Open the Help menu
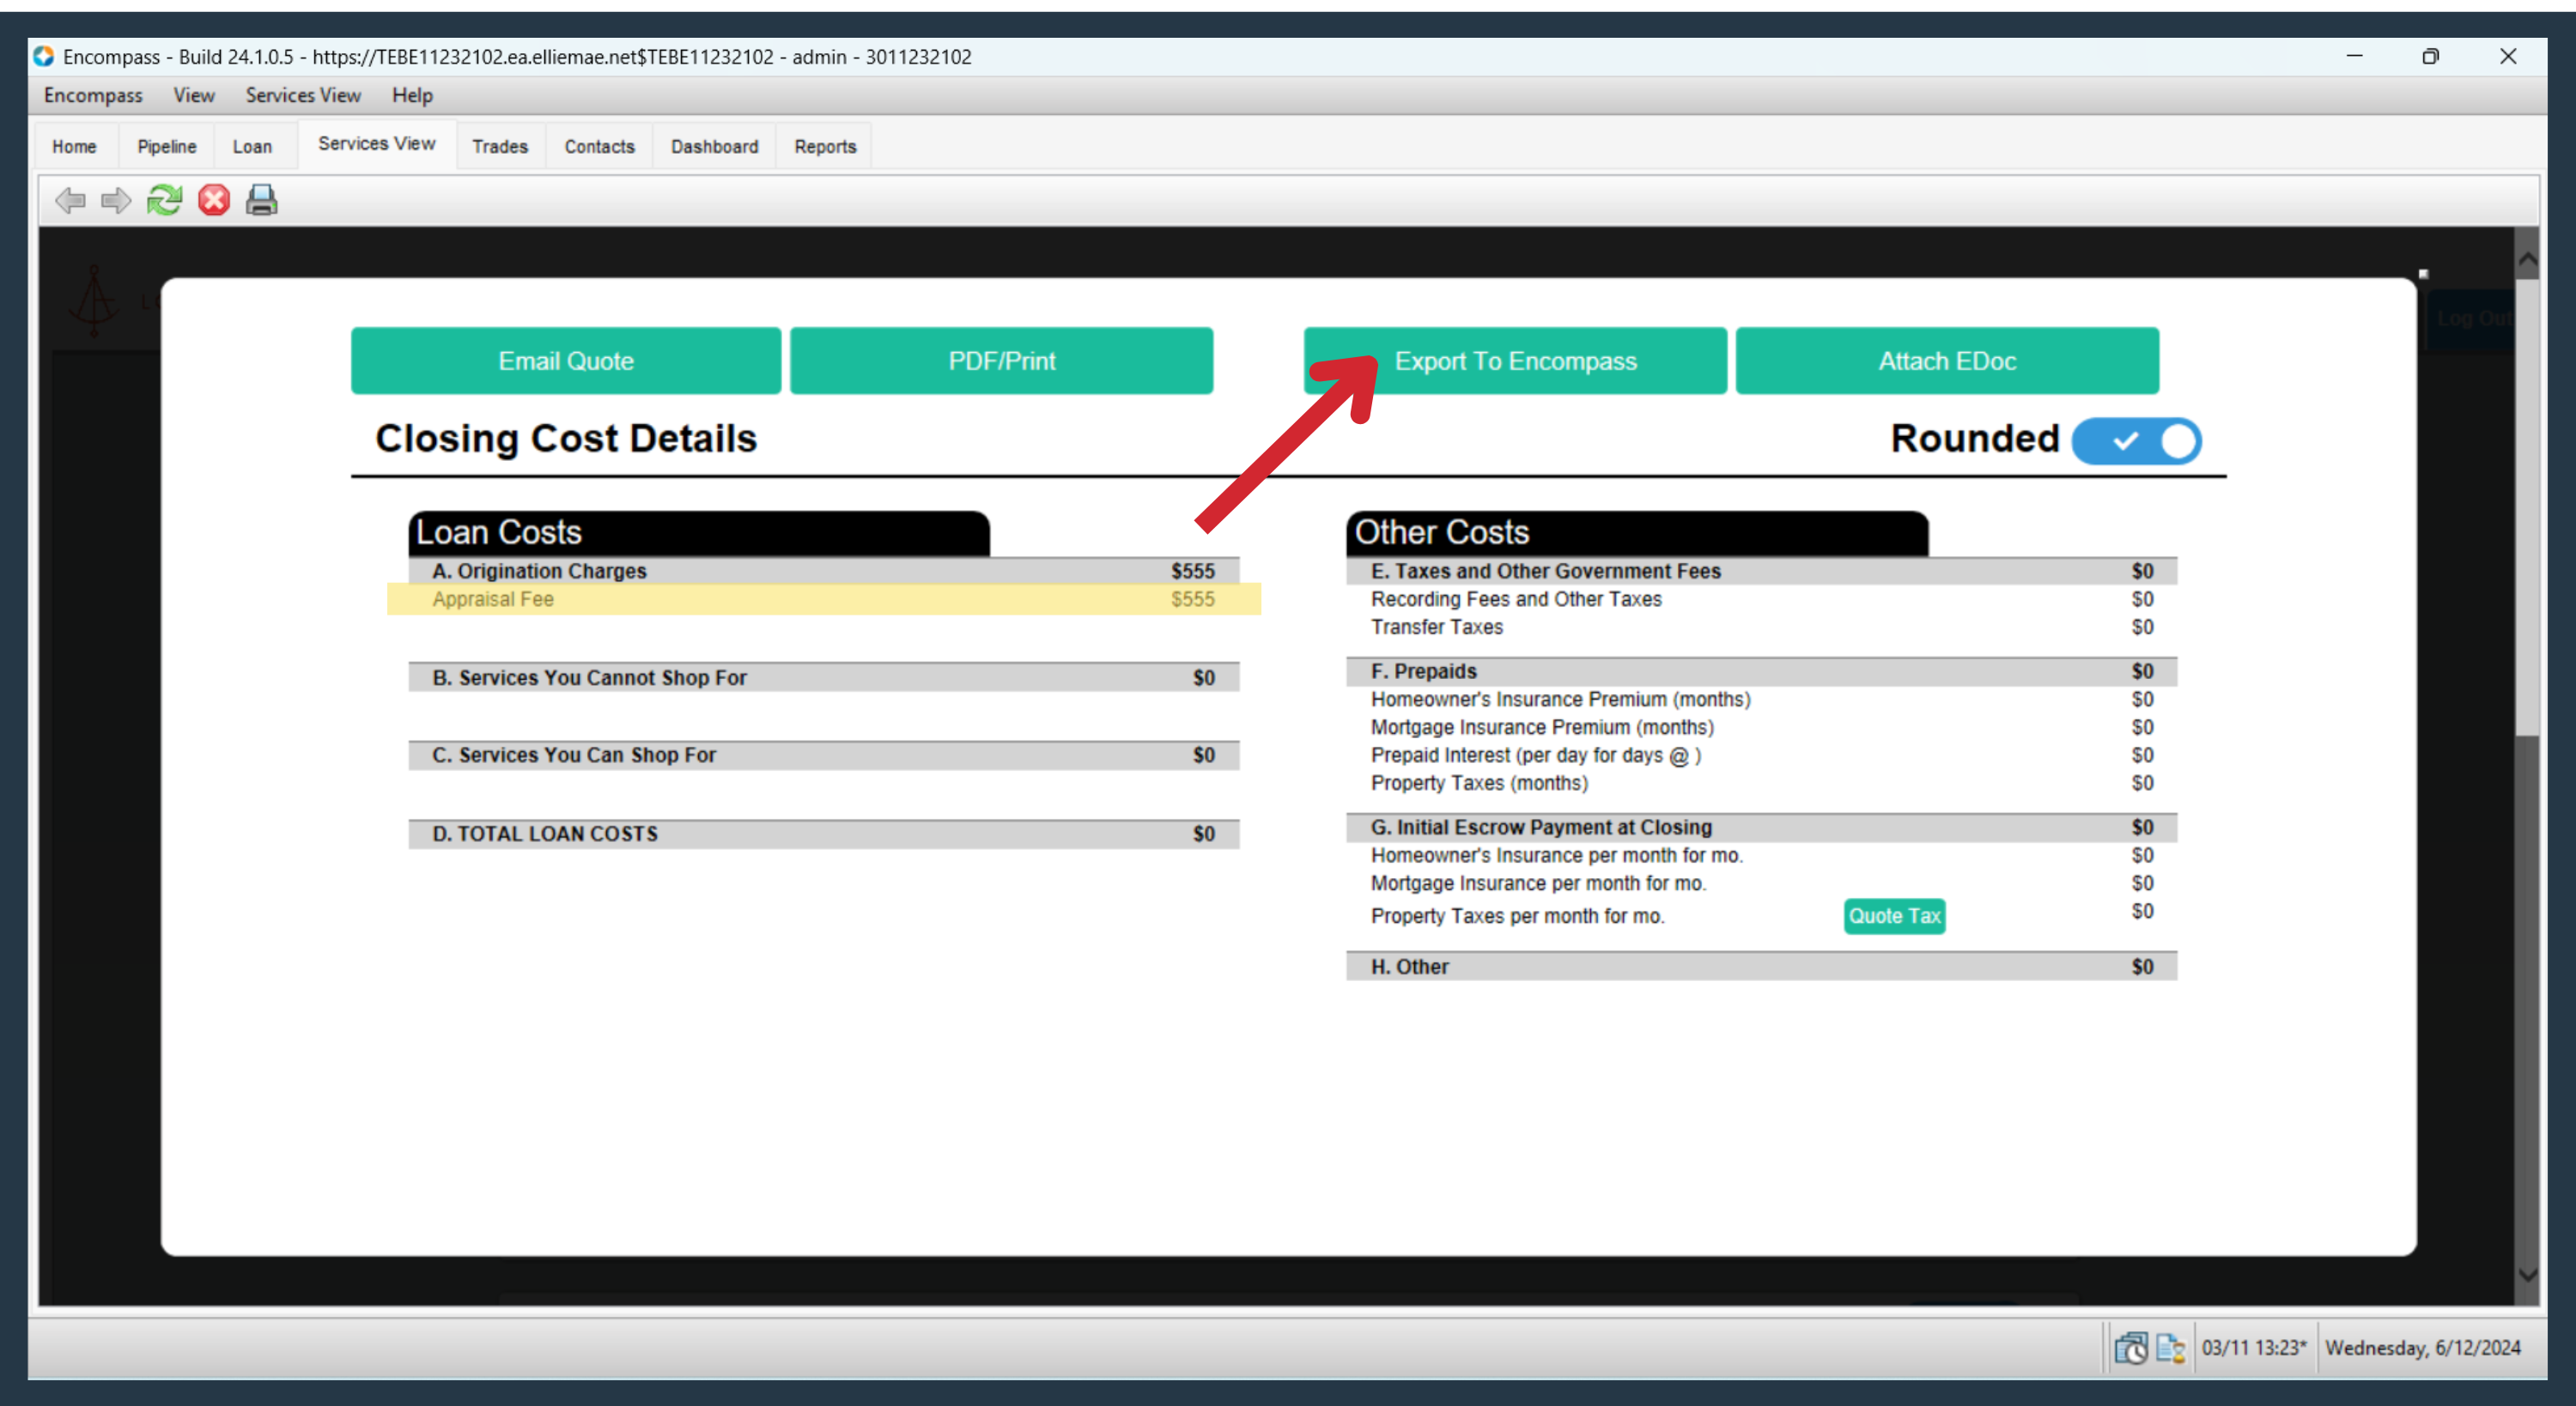The height and width of the screenshot is (1406, 2576). pos(412,95)
